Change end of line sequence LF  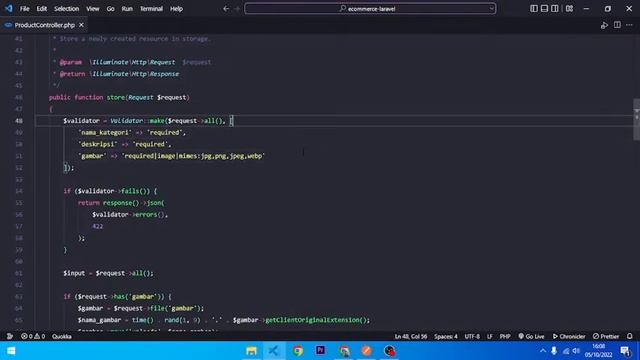pos(489,336)
